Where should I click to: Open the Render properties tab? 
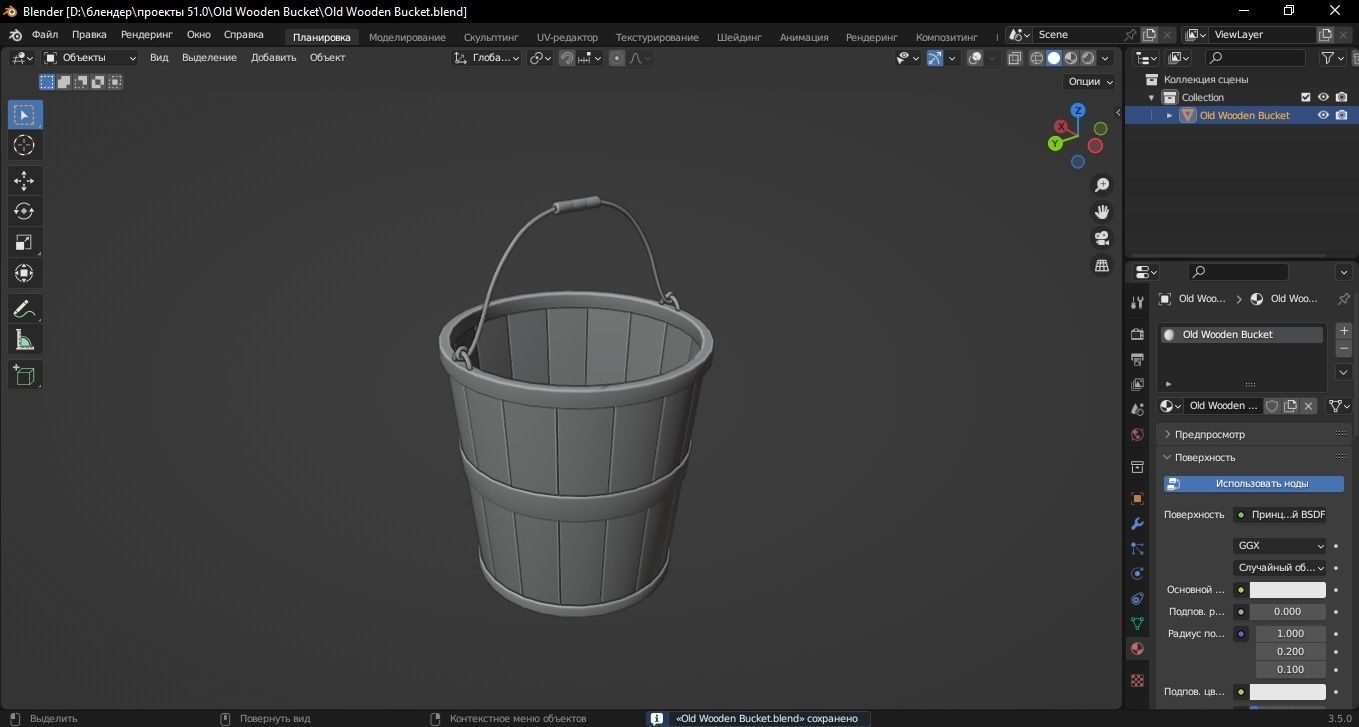click(1137, 333)
